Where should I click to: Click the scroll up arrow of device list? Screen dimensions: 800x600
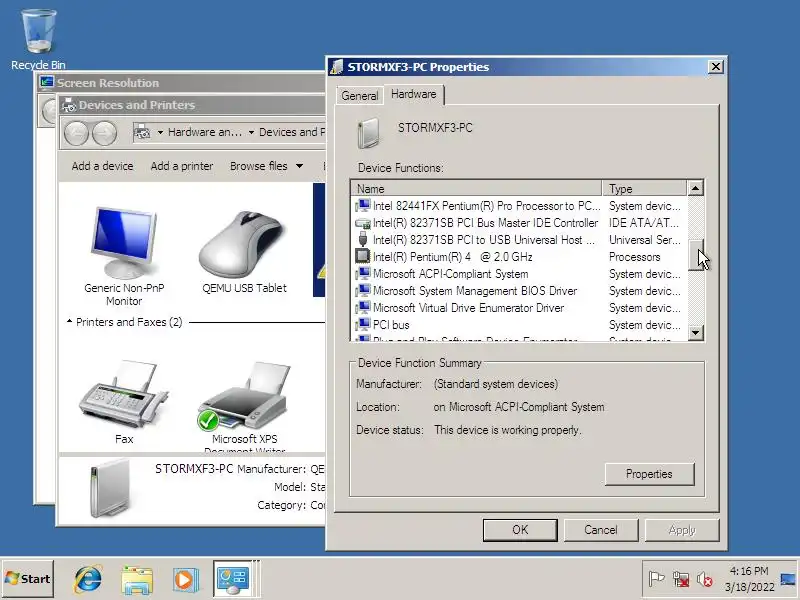click(695, 188)
